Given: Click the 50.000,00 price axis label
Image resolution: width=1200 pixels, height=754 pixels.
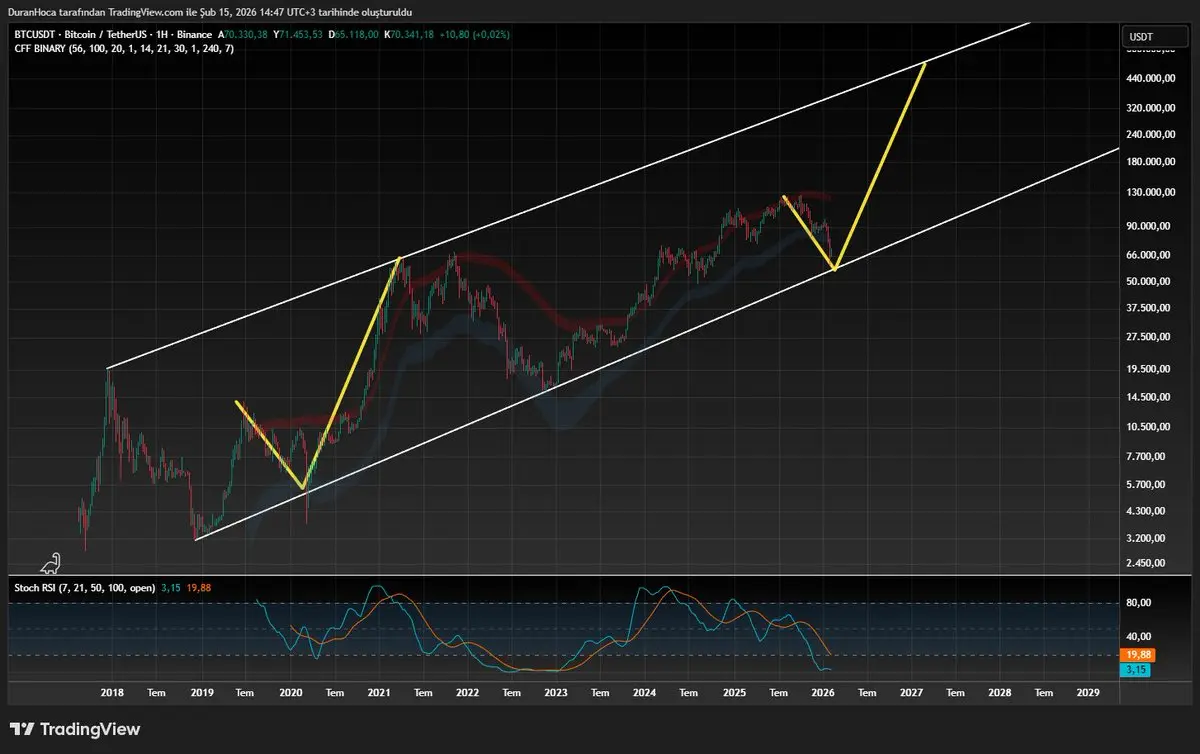Looking at the screenshot, I should click(x=1150, y=281).
